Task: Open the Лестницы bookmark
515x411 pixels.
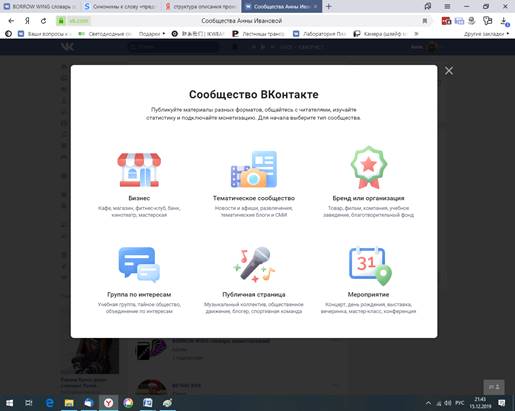Action: [x=258, y=34]
